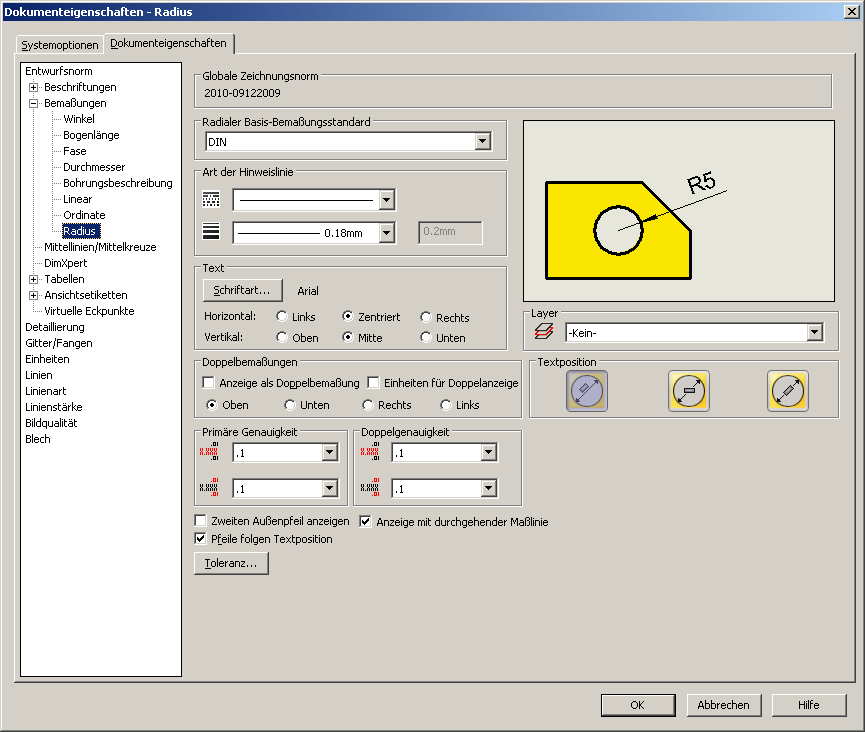This screenshot has height=732, width=865.
Task: Select the first Textposition style icon
Action: pos(587,391)
